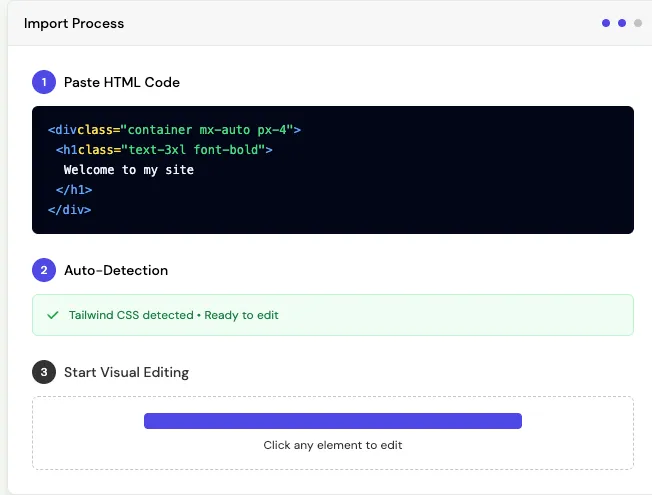The image size is (652, 495).
Task: Click the Import Process title
Action: pyautogui.click(x=74, y=23)
